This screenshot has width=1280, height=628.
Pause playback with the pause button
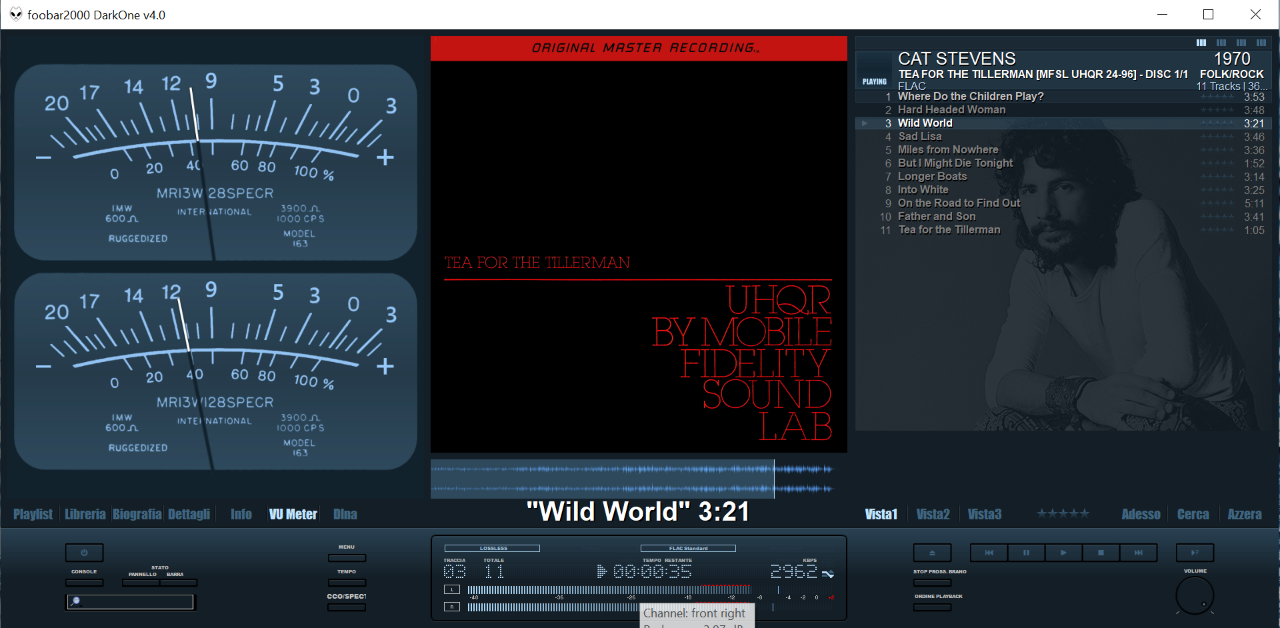point(1026,552)
